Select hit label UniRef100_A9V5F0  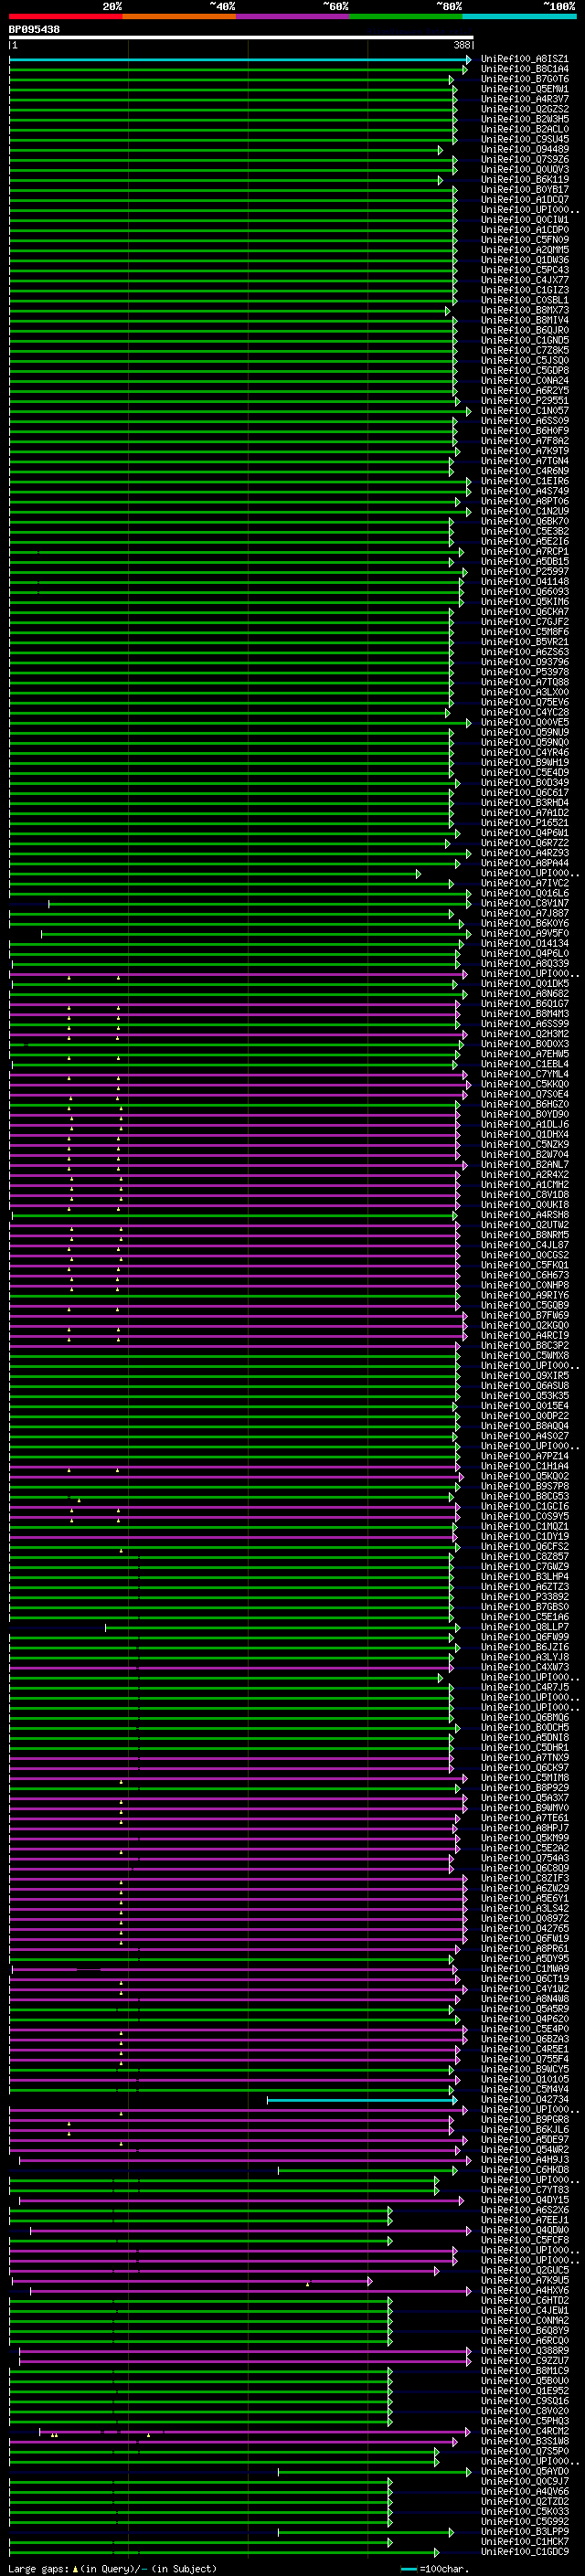click(x=524, y=934)
